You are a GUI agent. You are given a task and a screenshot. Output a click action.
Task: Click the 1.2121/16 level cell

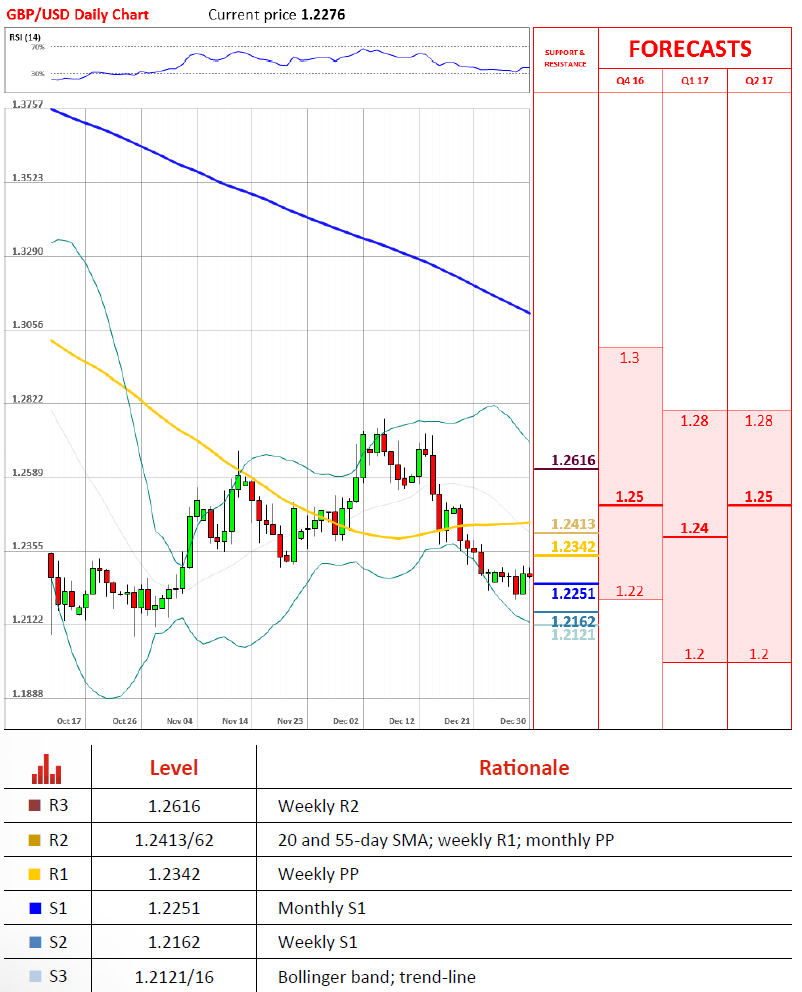coord(174,977)
